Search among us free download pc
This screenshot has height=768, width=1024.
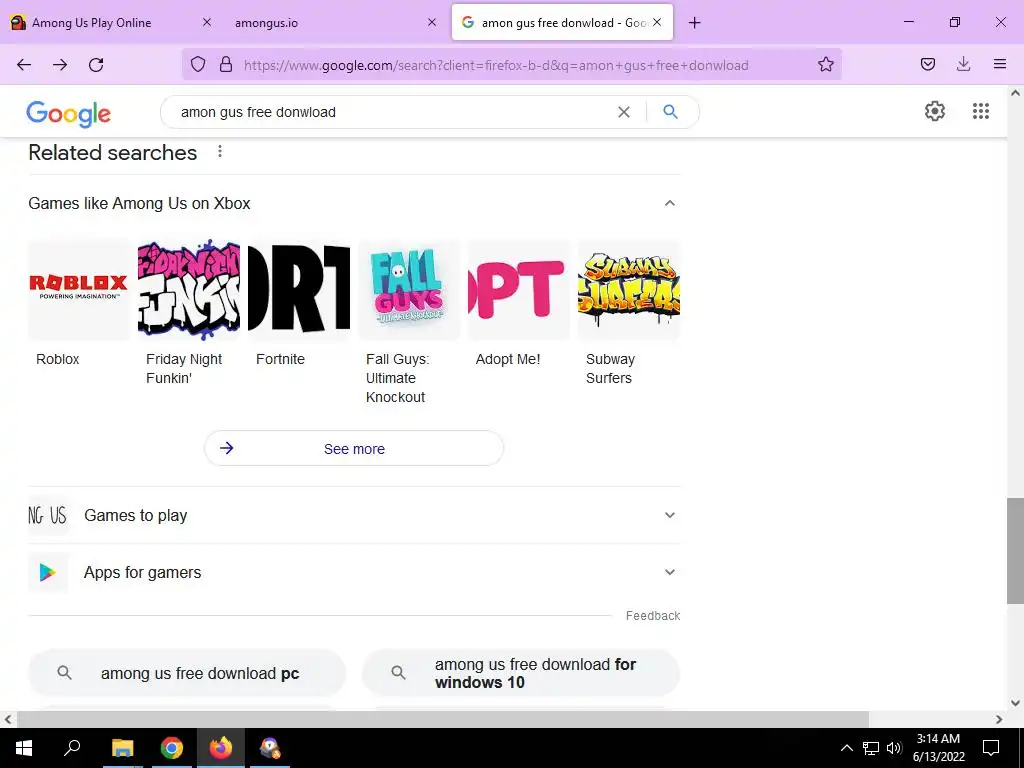[187, 673]
